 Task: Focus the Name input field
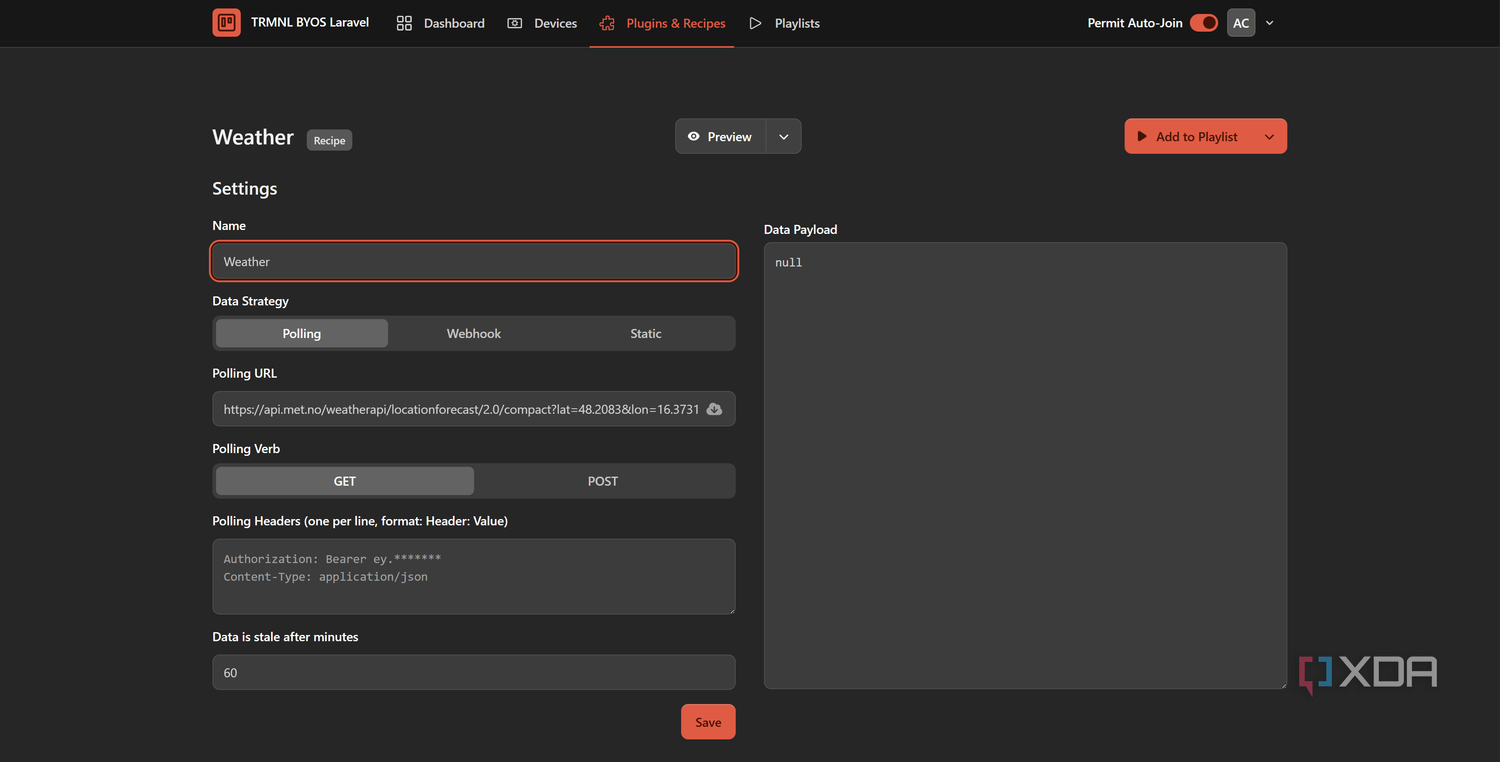pos(474,261)
